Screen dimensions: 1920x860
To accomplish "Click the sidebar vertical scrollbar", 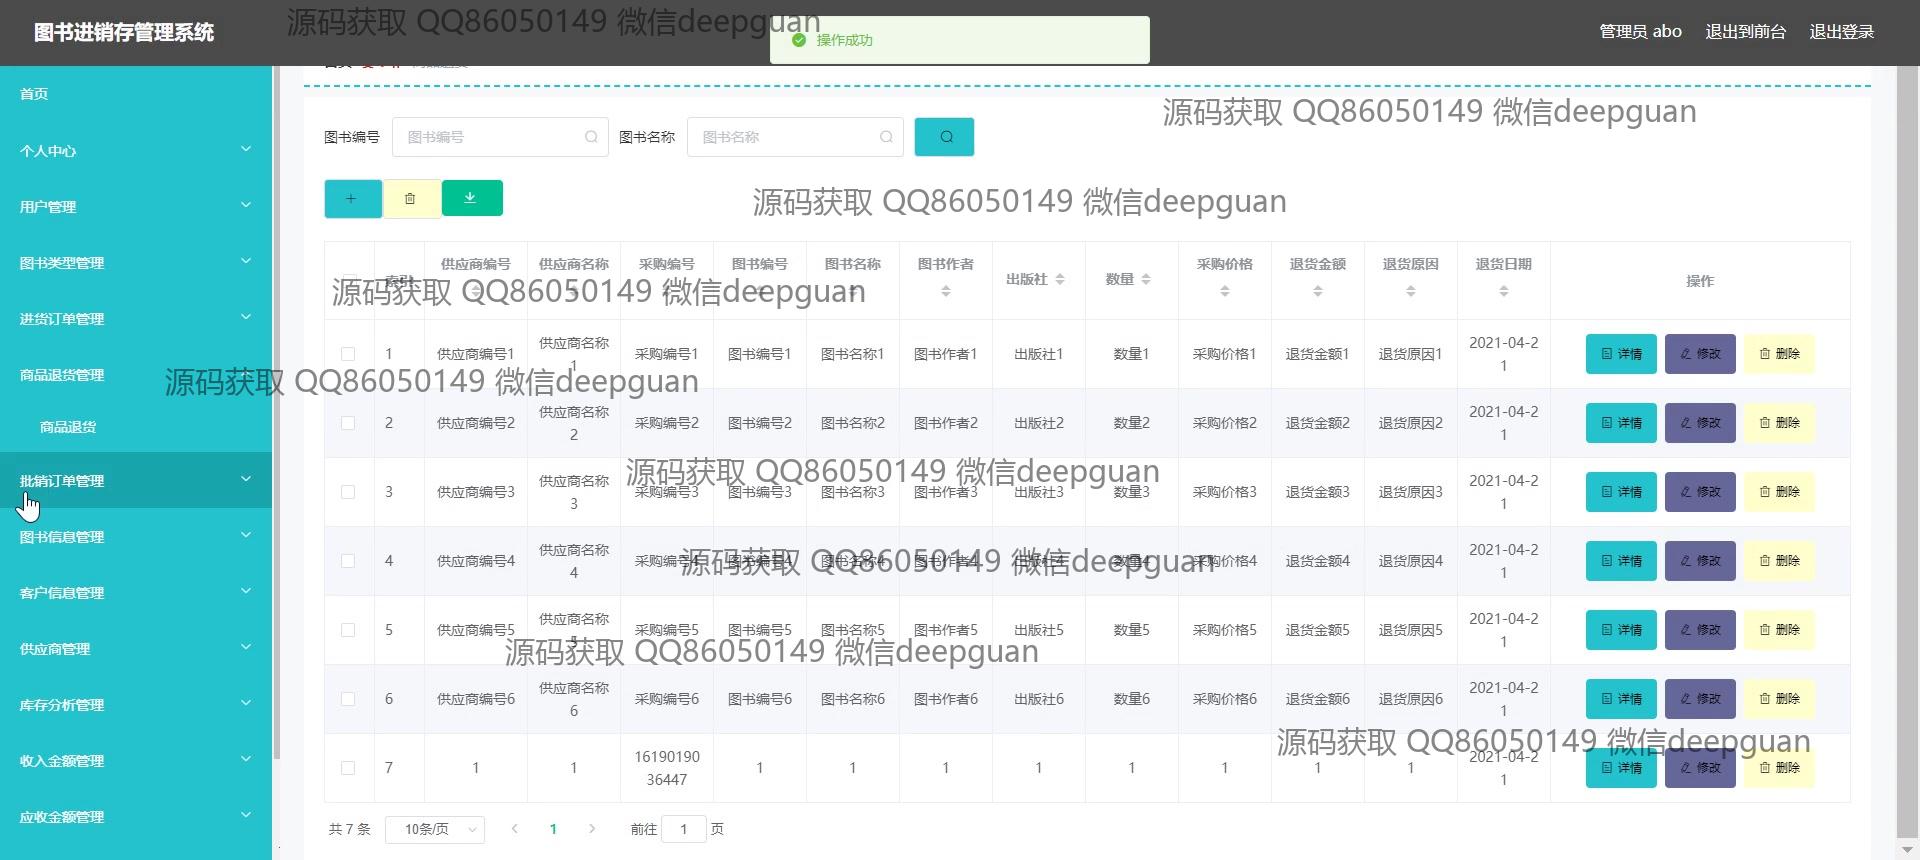I will click(277, 400).
